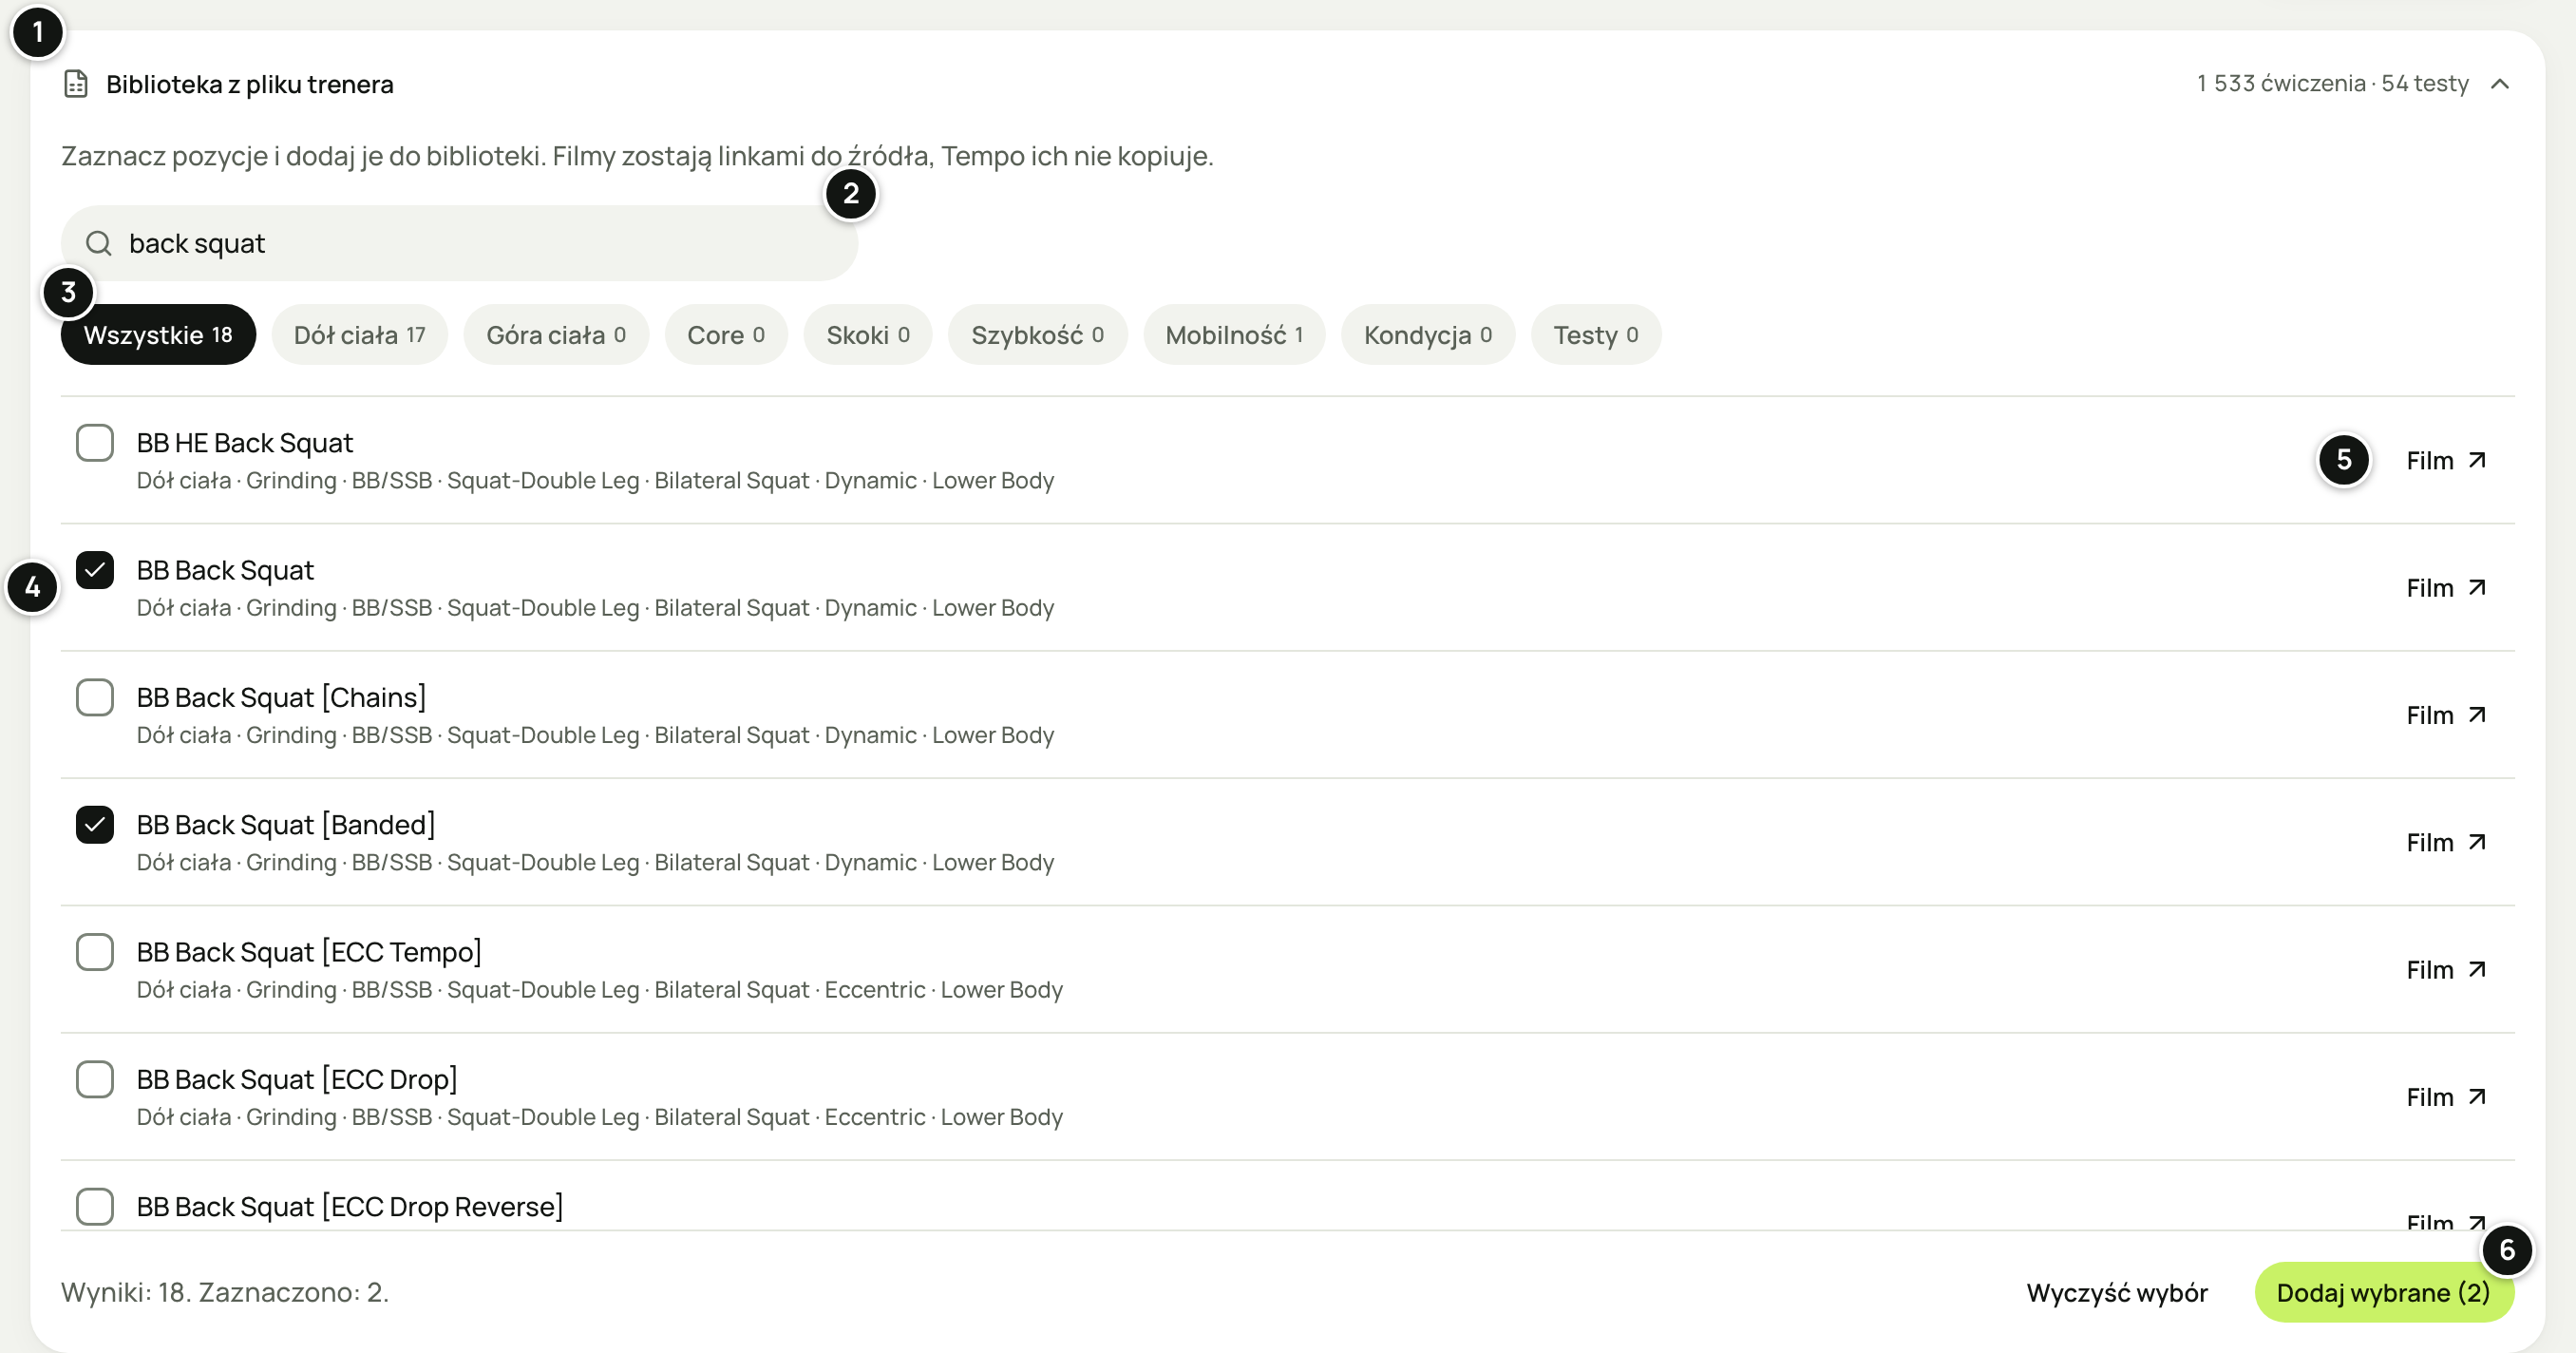
Task: Open Film link for BB Back Squat [ECC Tempo]
Action: pos(2446,970)
